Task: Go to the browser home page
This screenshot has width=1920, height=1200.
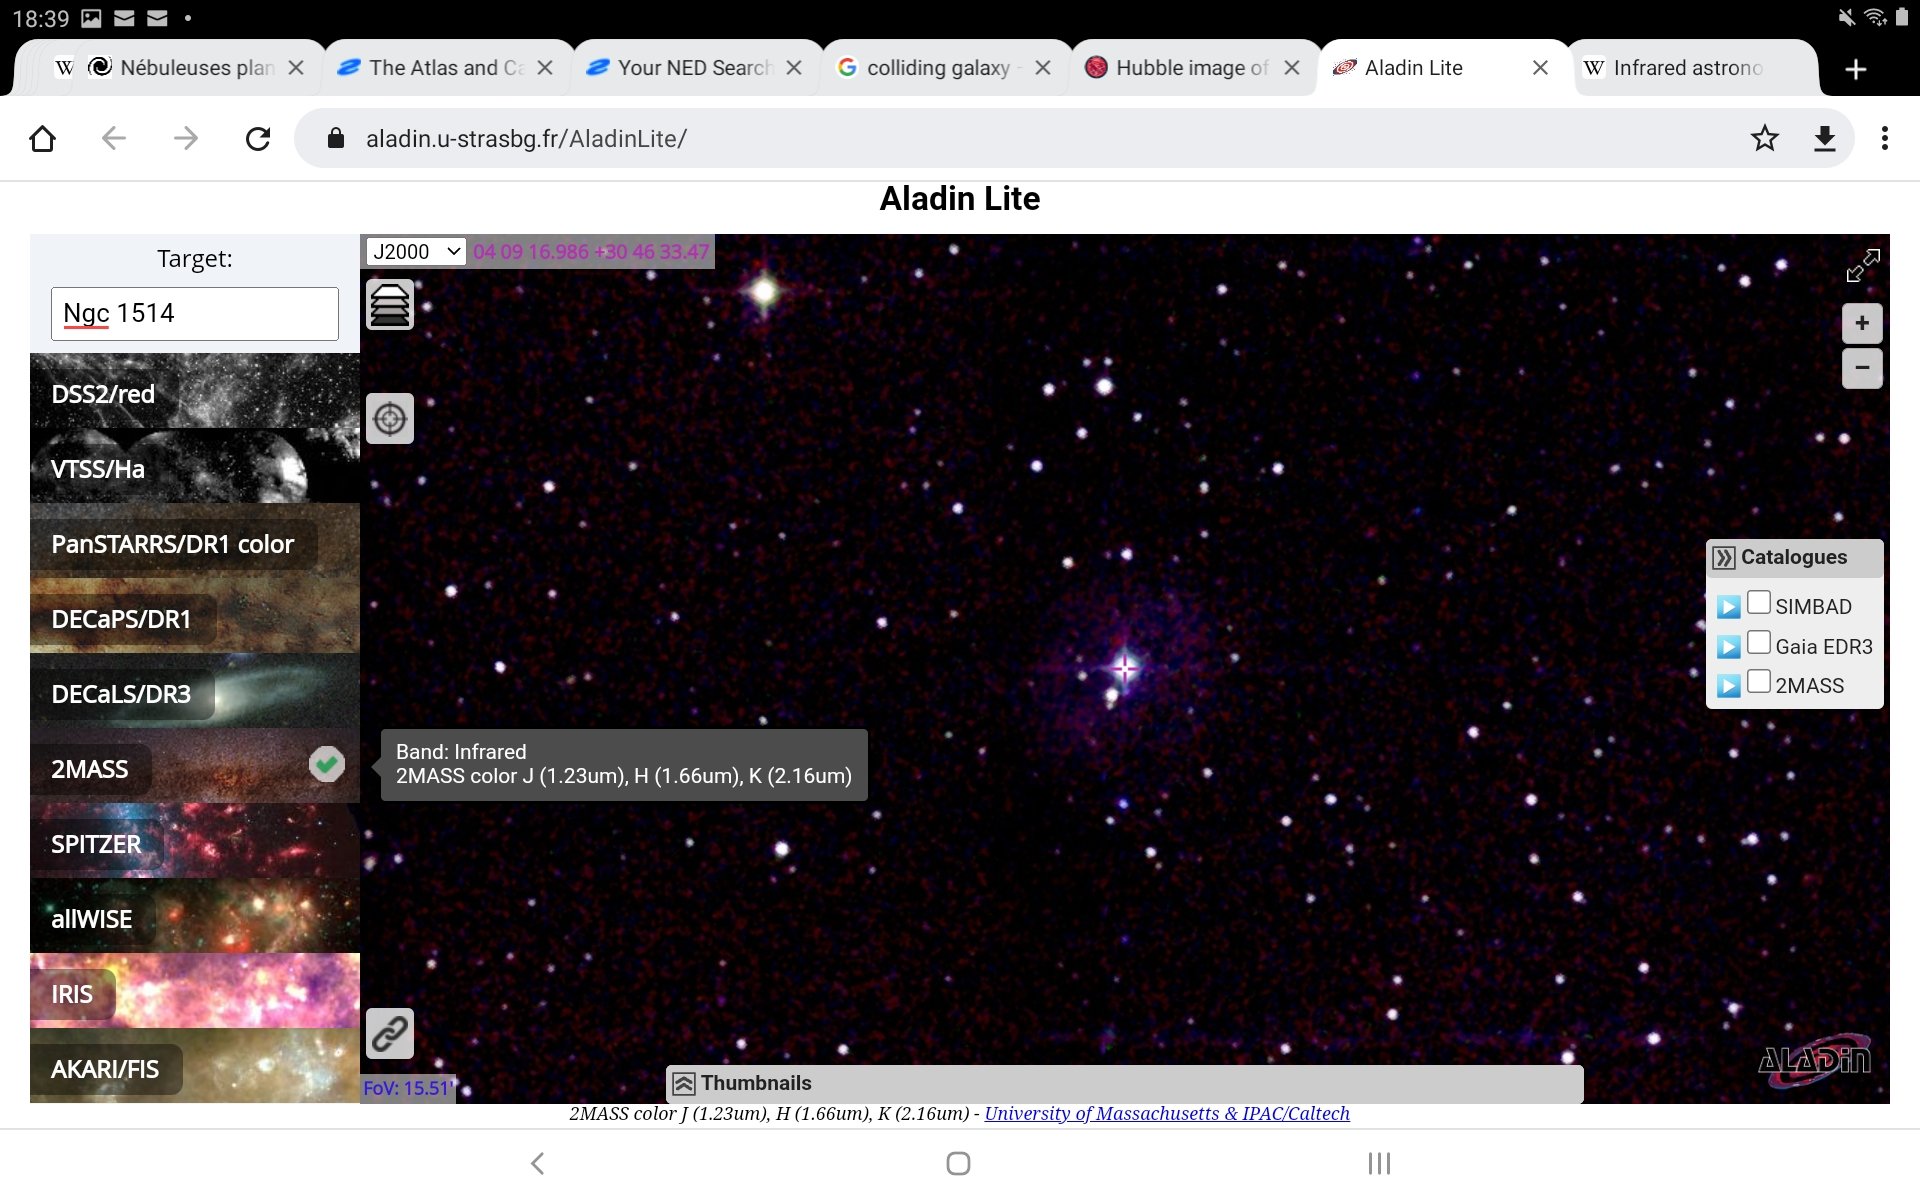Action: click(42, 138)
